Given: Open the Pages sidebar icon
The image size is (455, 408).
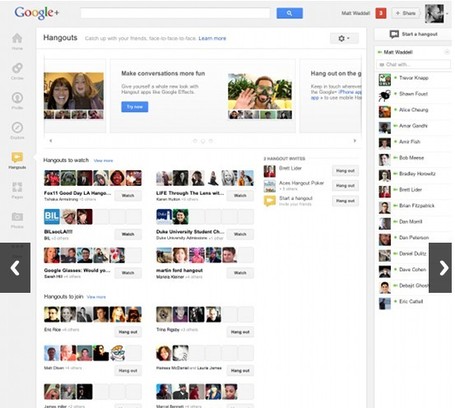Looking at the screenshot, I should click(x=17, y=187).
